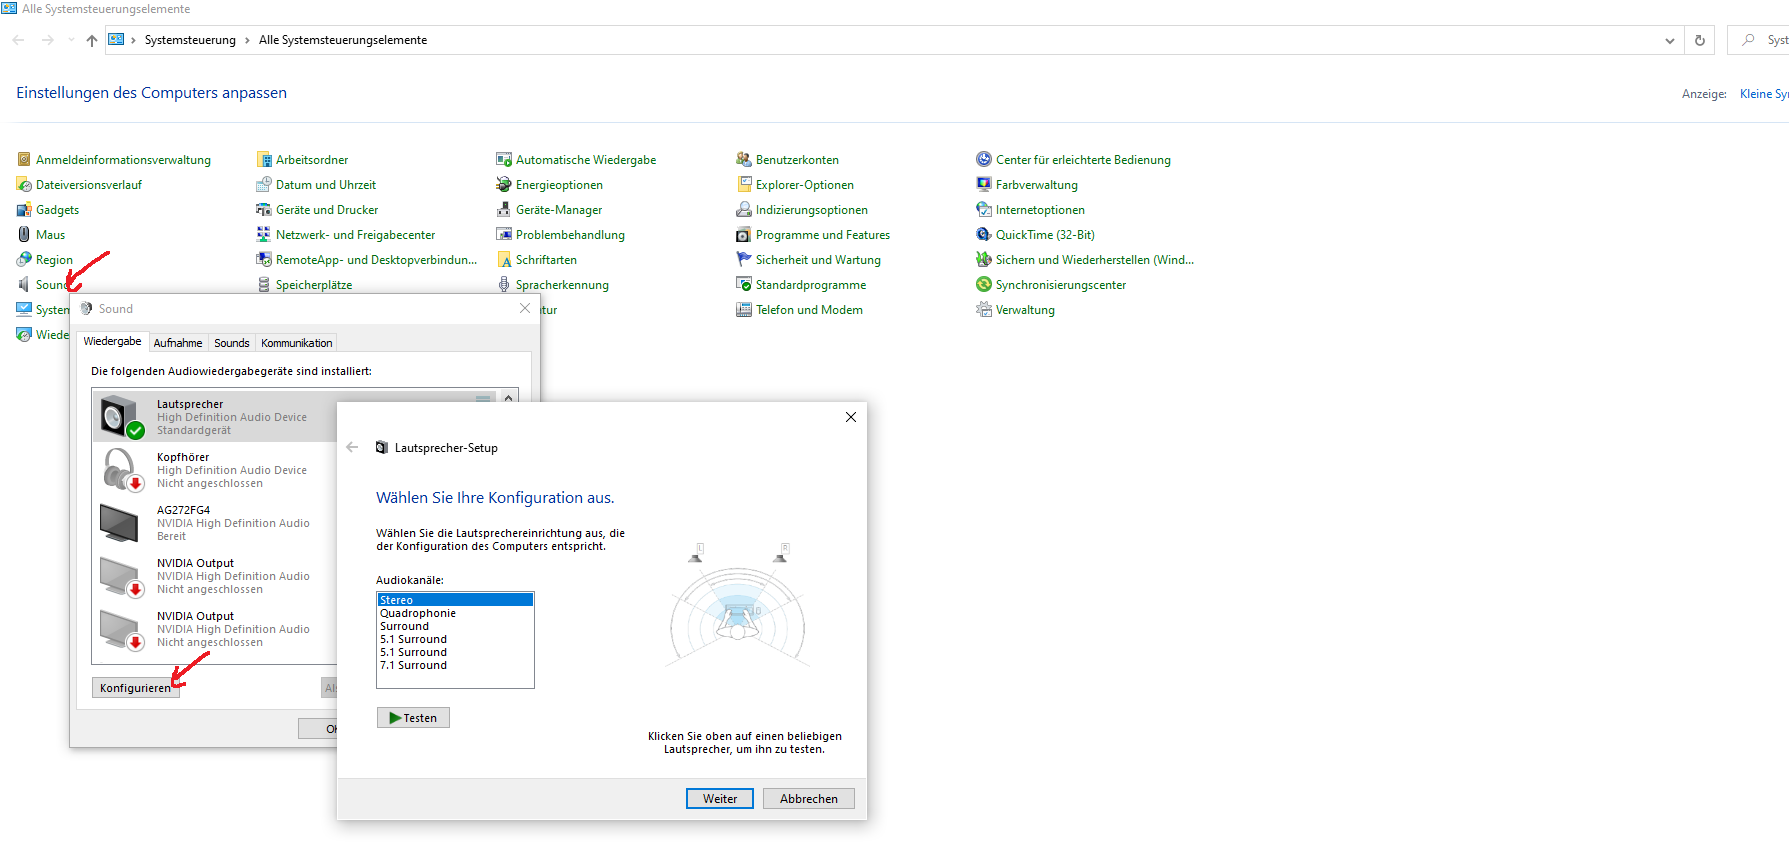Screen dimensions: 1789x843
Task: Open the Energieoptionen icon
Action: (x=504, y=185)
